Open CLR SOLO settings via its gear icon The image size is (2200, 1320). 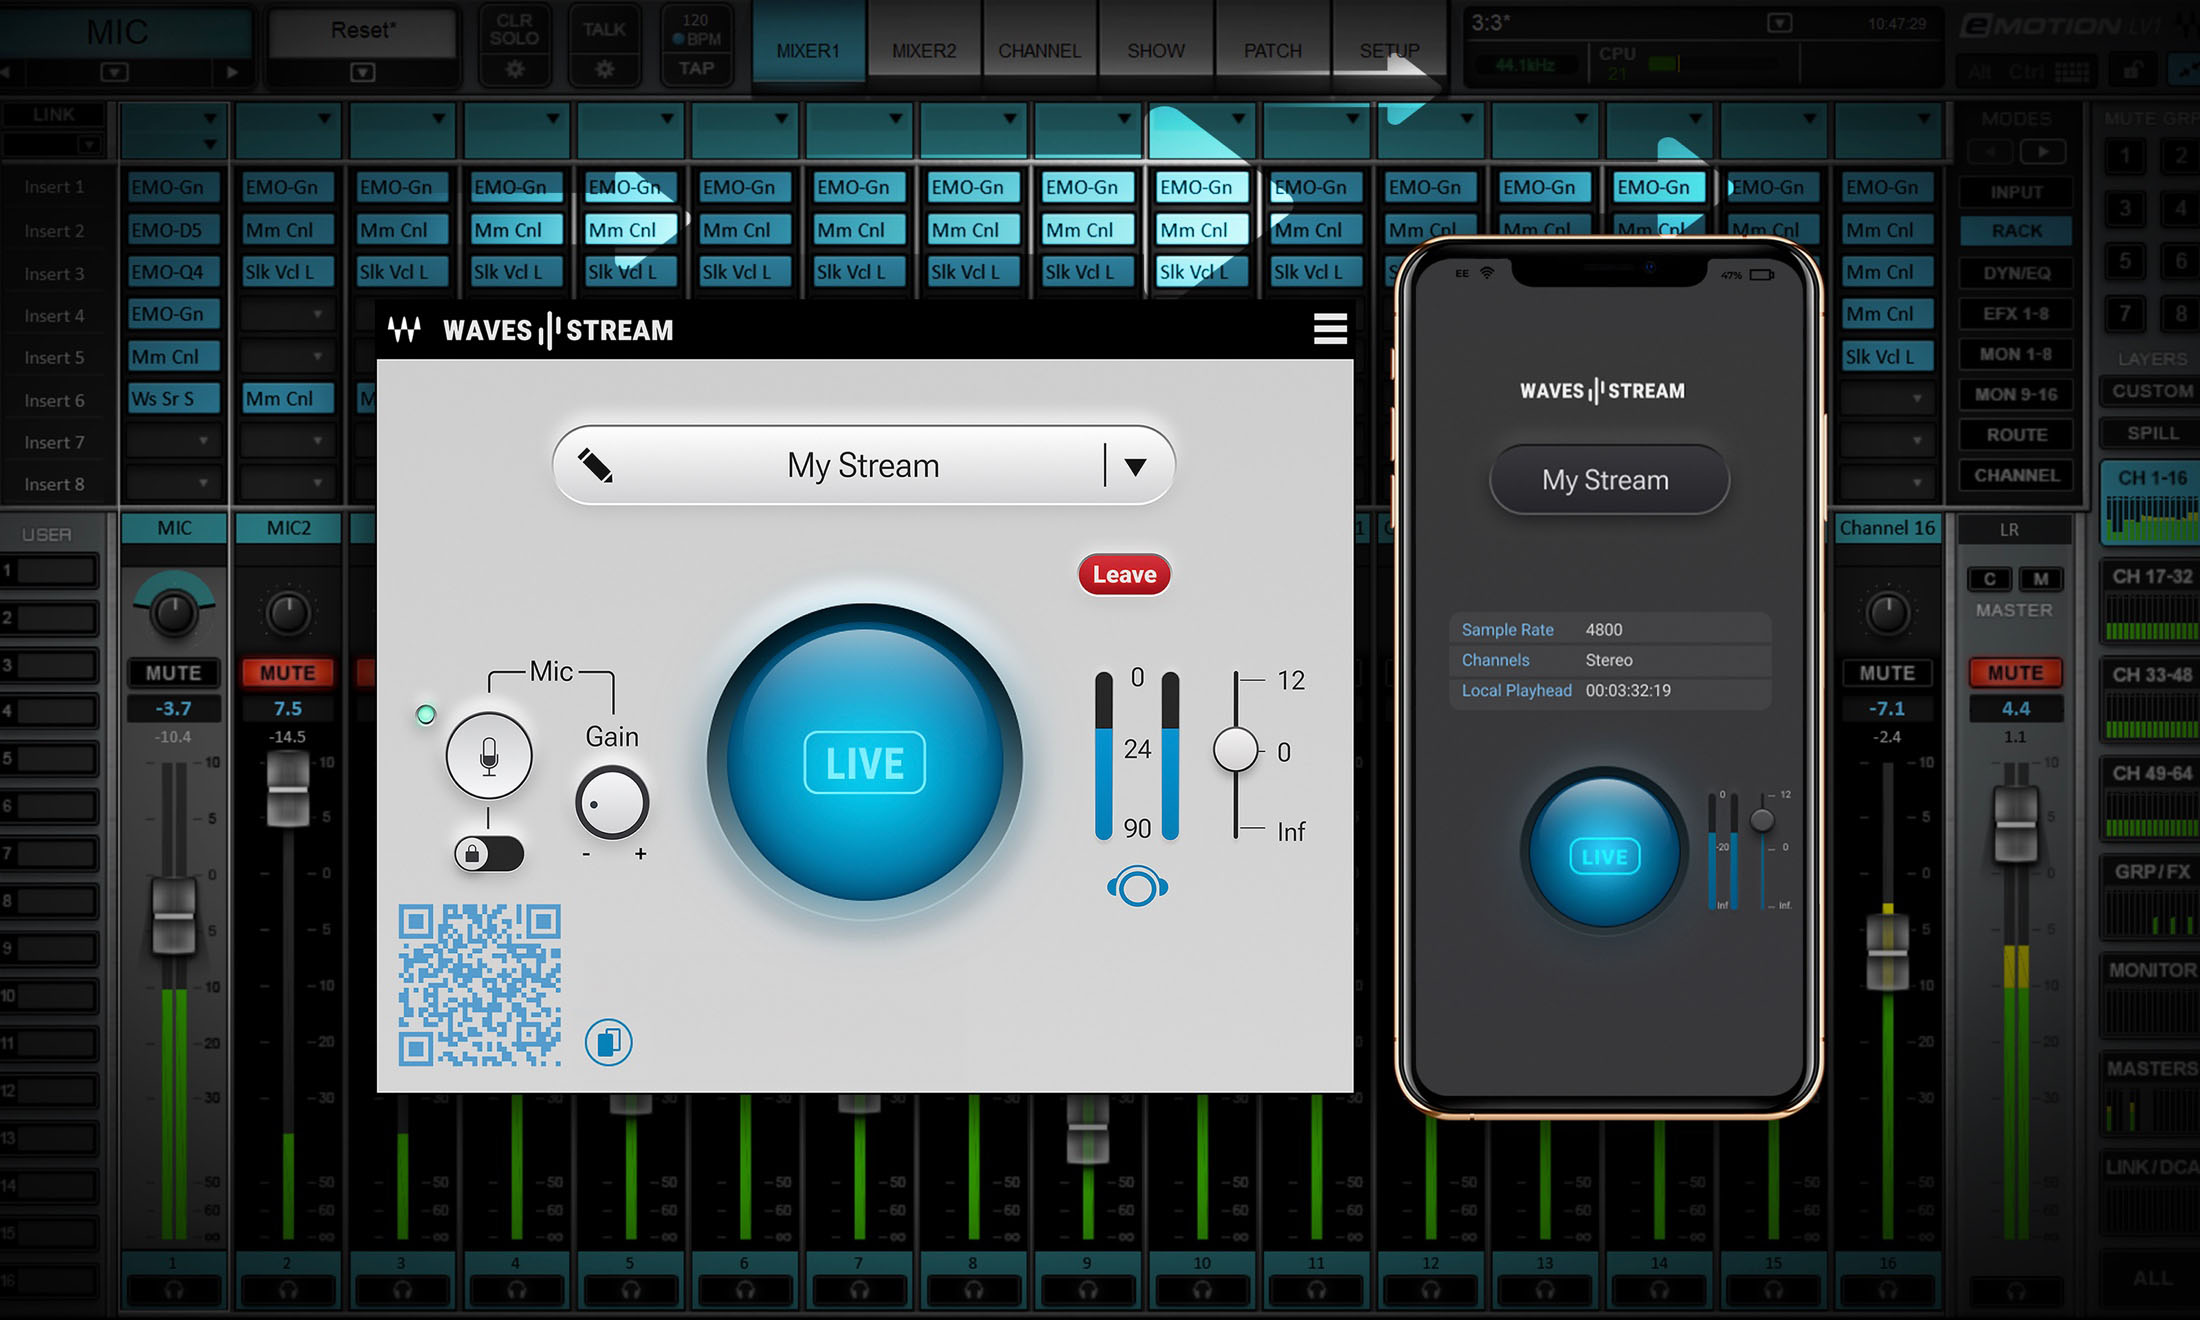514,66
